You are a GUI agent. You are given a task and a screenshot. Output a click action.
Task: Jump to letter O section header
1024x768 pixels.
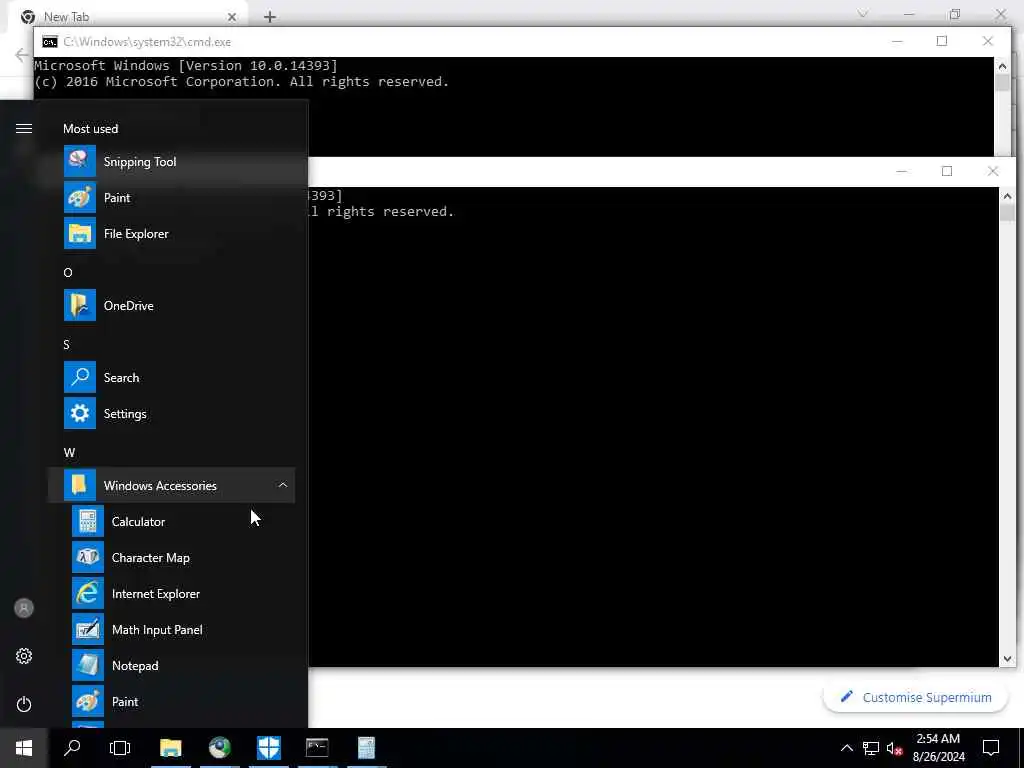(68, 272)
